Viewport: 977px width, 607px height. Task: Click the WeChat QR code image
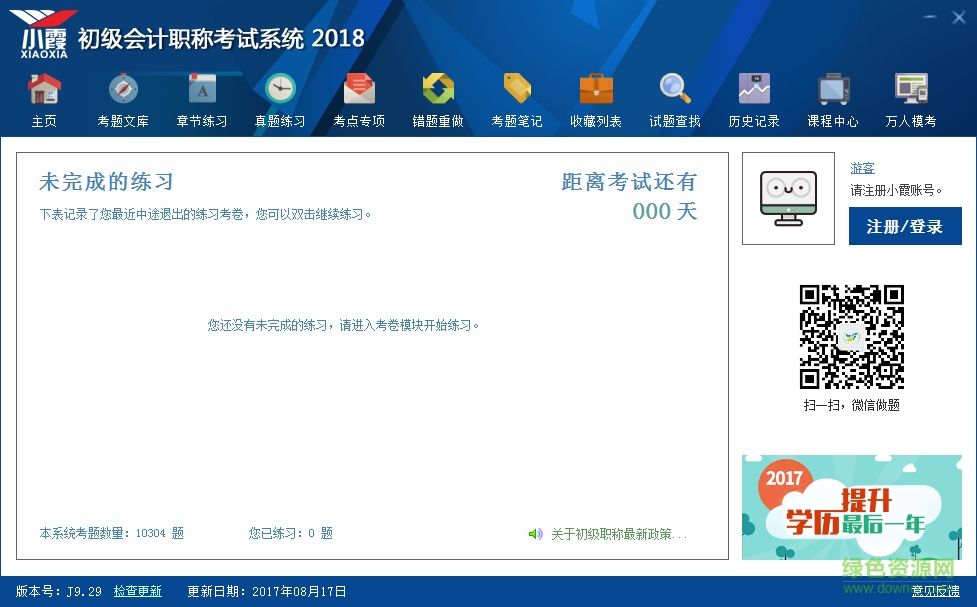click(x=851, y=335)
